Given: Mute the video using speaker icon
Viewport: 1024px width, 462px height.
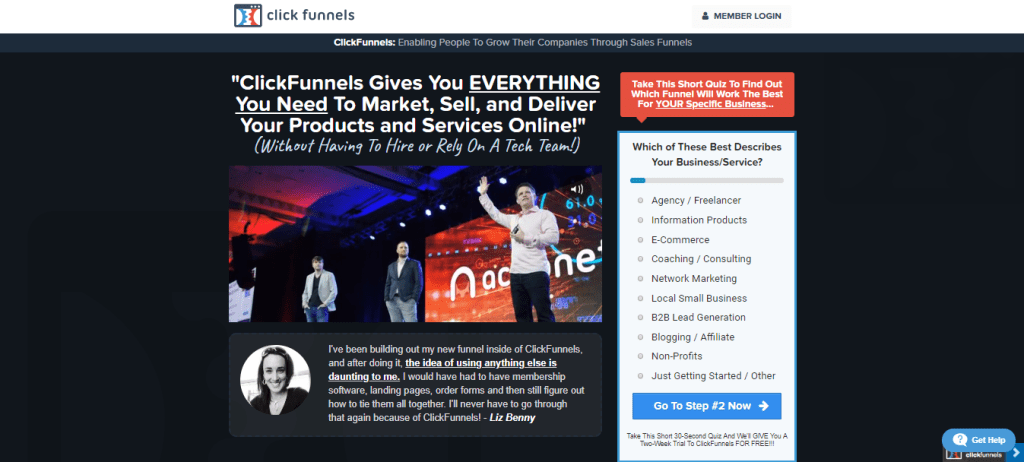Looking at the screenshot, I should coord(576,189).
